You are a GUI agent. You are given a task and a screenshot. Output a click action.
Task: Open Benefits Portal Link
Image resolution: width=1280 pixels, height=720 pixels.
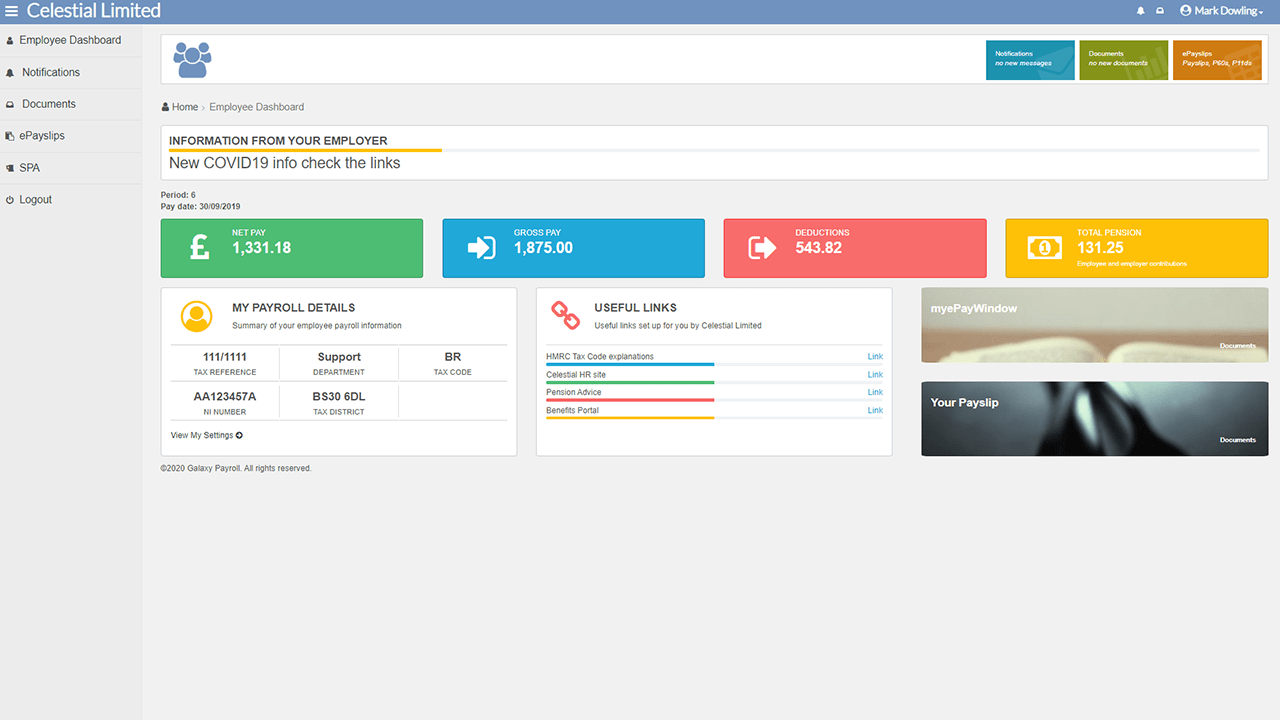tap(875, 411)
